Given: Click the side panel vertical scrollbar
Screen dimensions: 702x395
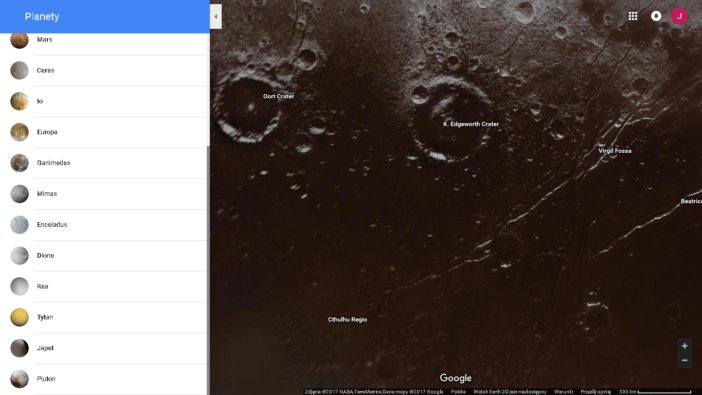Looking at the screenshot, I should [208, 269].
